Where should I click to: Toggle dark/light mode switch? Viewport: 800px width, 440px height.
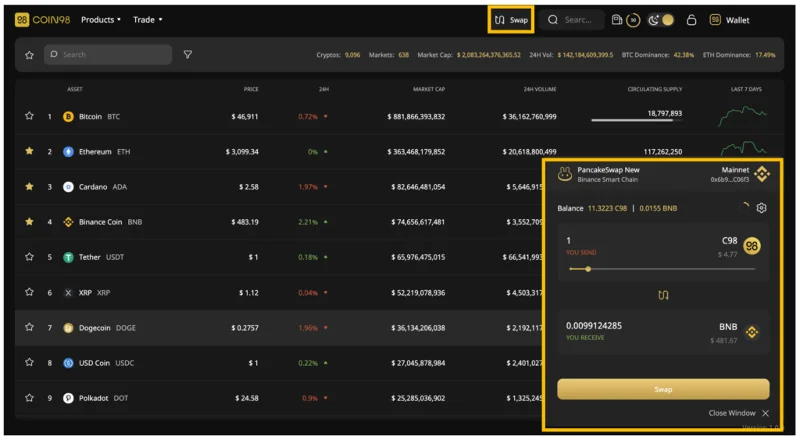661,20
